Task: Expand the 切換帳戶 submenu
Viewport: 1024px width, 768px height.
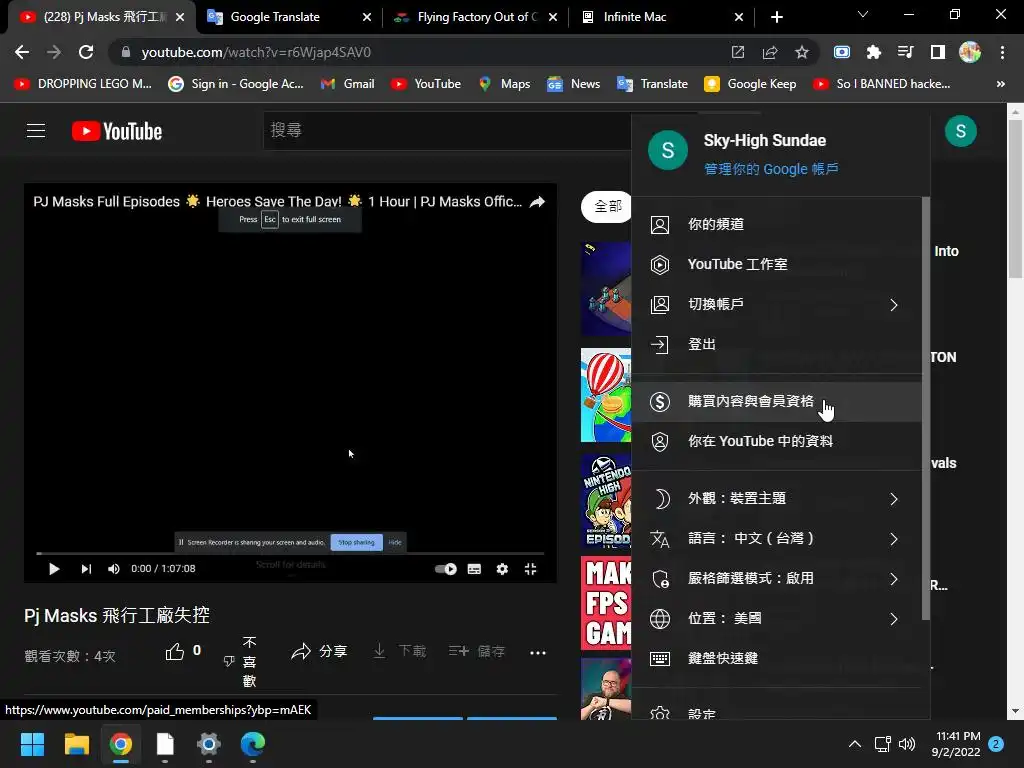Action: (x=776, y=304)
